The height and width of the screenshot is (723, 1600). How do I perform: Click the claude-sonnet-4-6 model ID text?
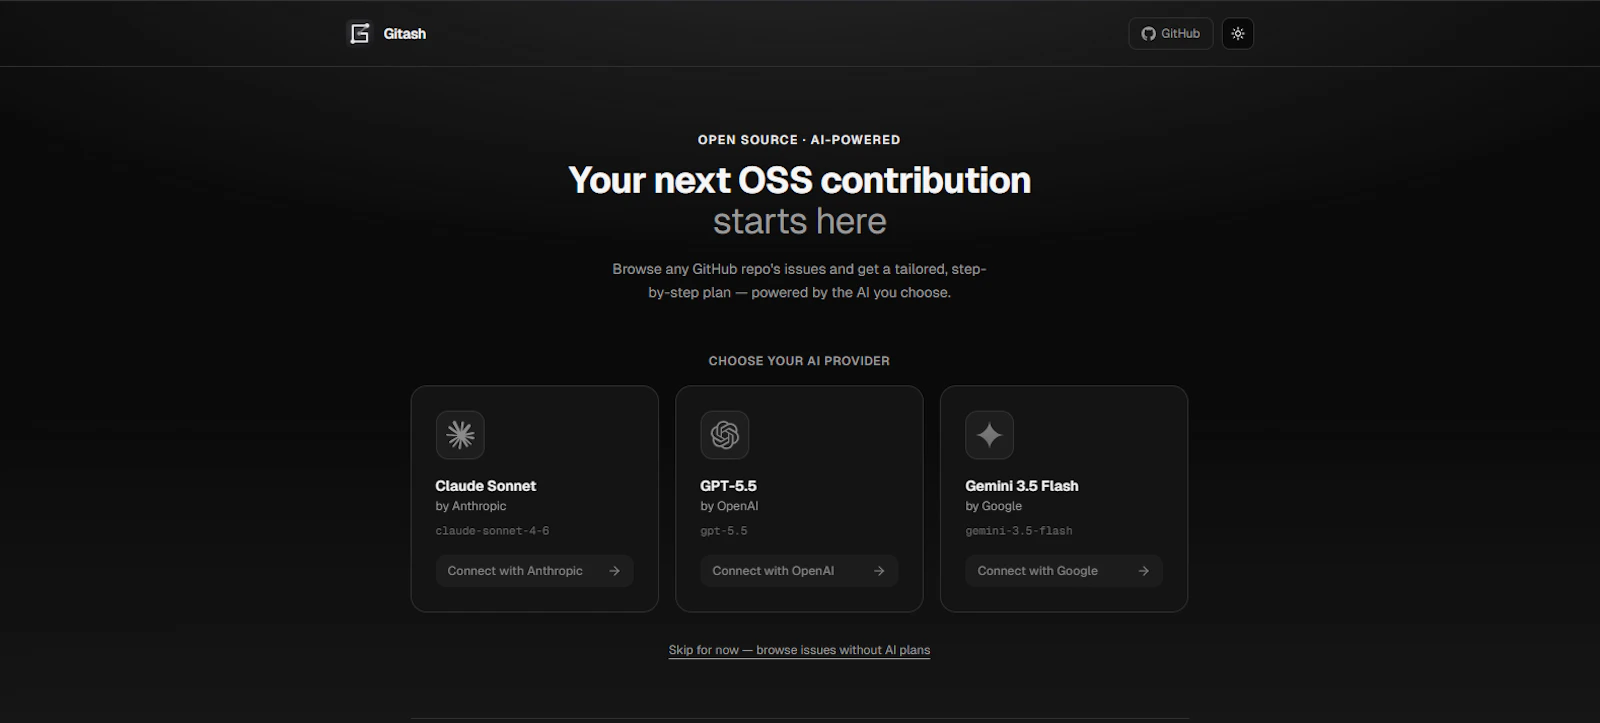pos(492,531)
